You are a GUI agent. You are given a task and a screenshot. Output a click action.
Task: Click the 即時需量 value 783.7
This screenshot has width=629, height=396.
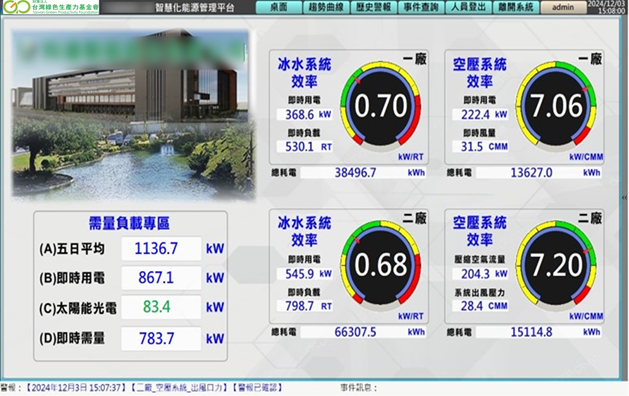click(x=161, y=338)
